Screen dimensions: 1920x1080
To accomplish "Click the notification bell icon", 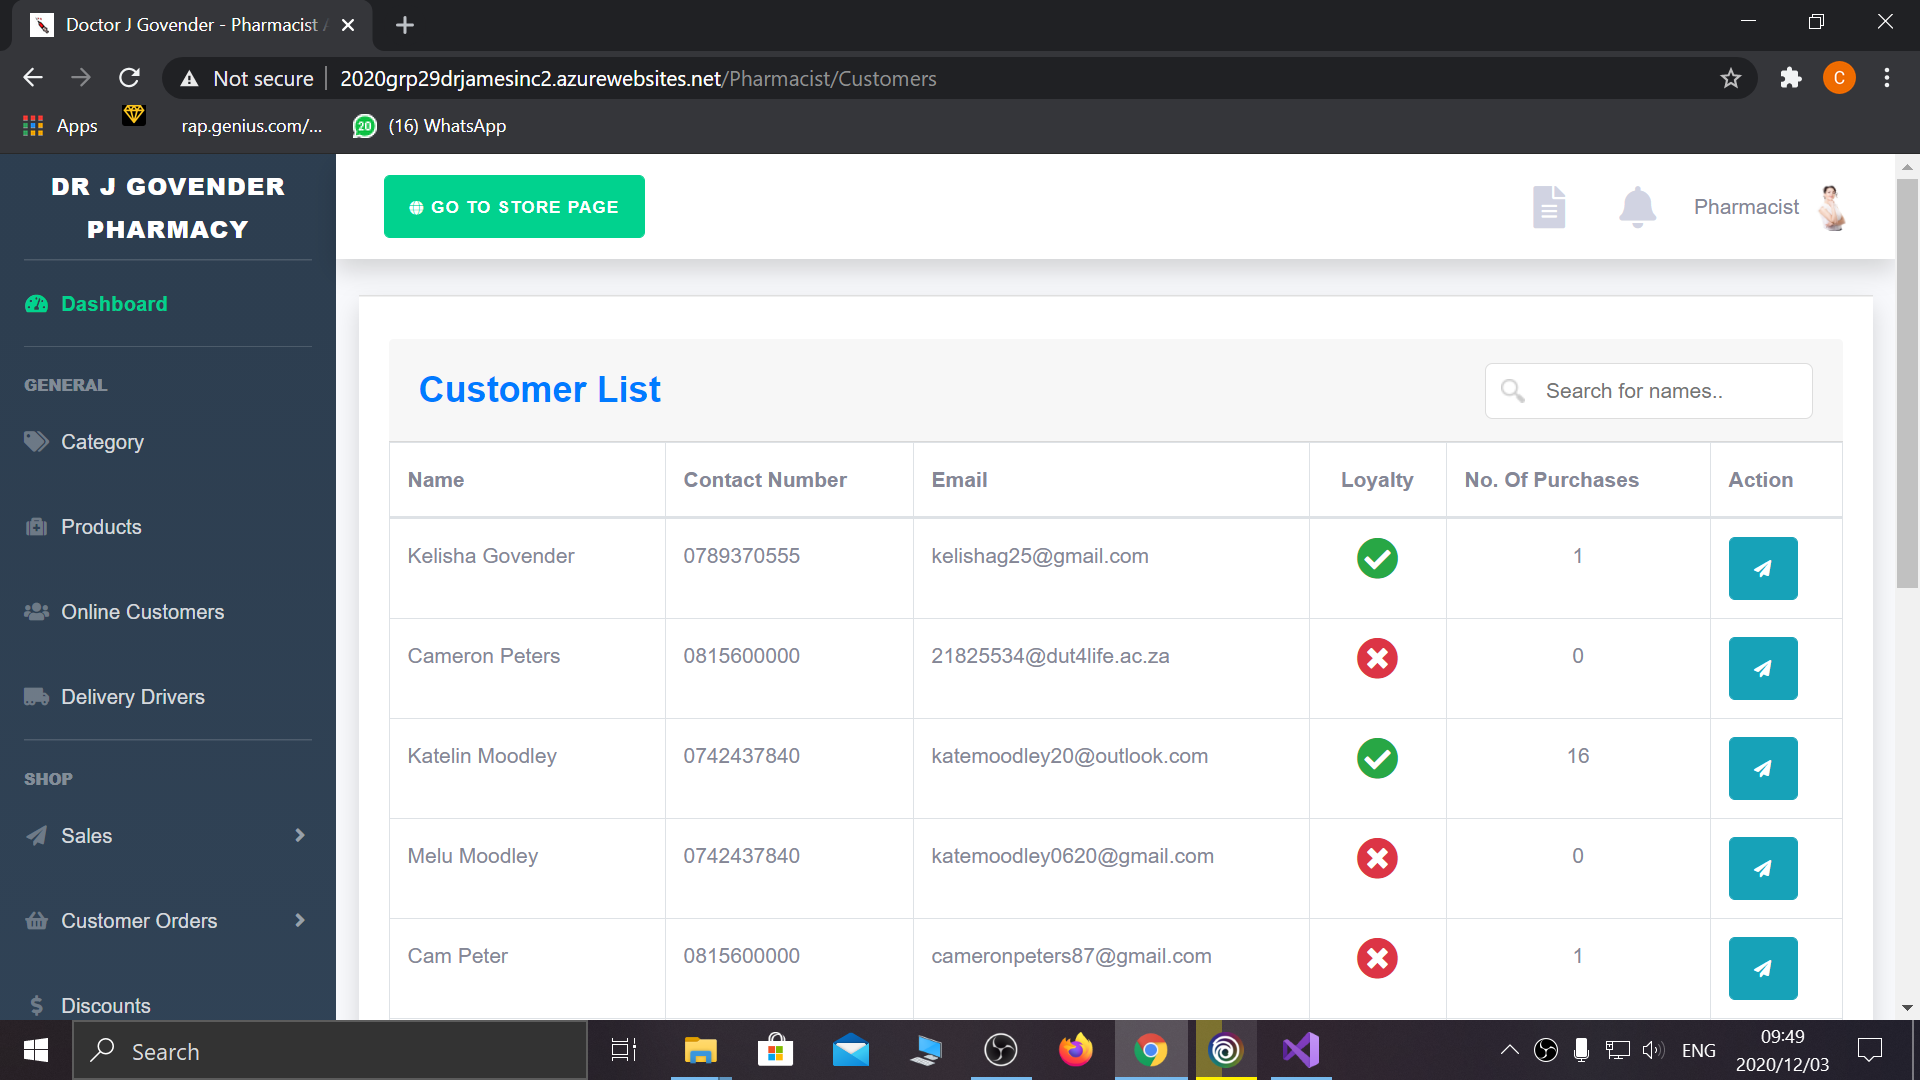I will (x=1637, y=207).
